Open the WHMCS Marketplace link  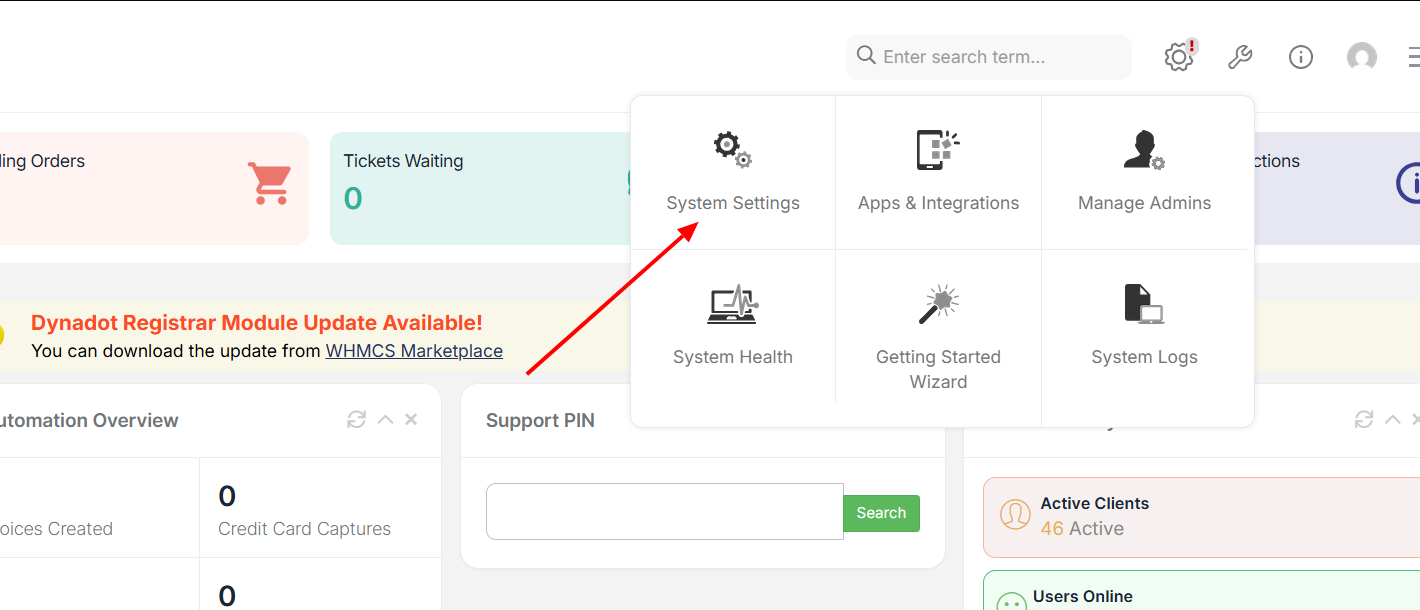414,351
